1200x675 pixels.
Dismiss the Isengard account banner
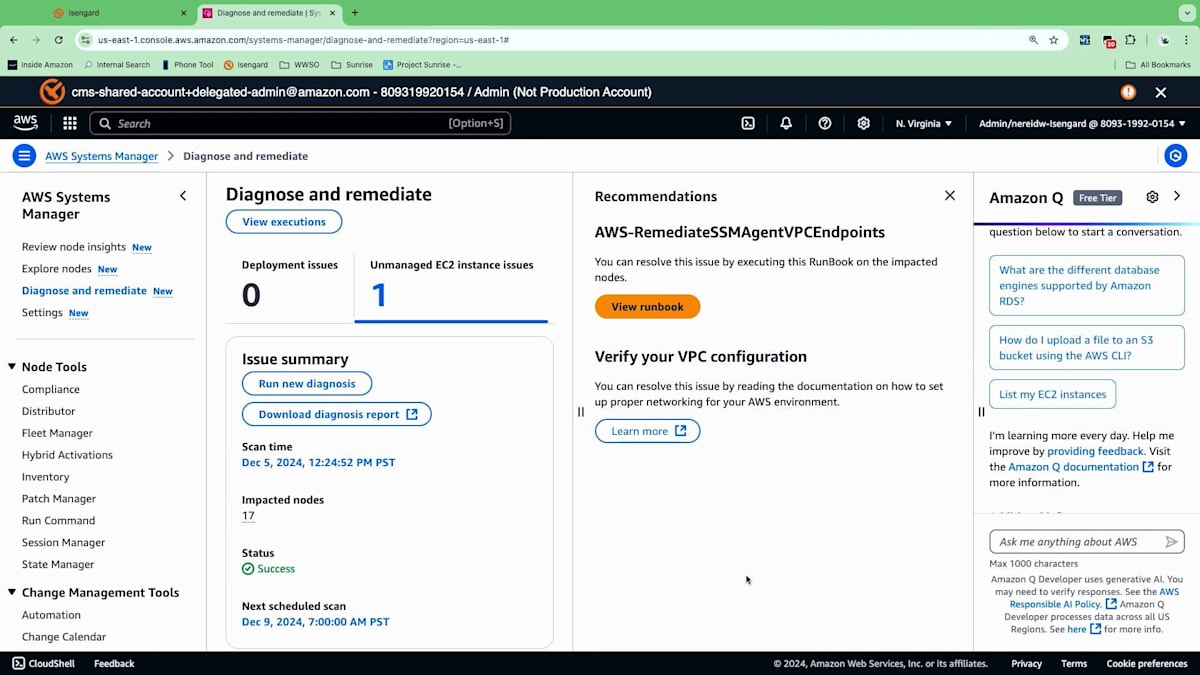[1161, 92]
